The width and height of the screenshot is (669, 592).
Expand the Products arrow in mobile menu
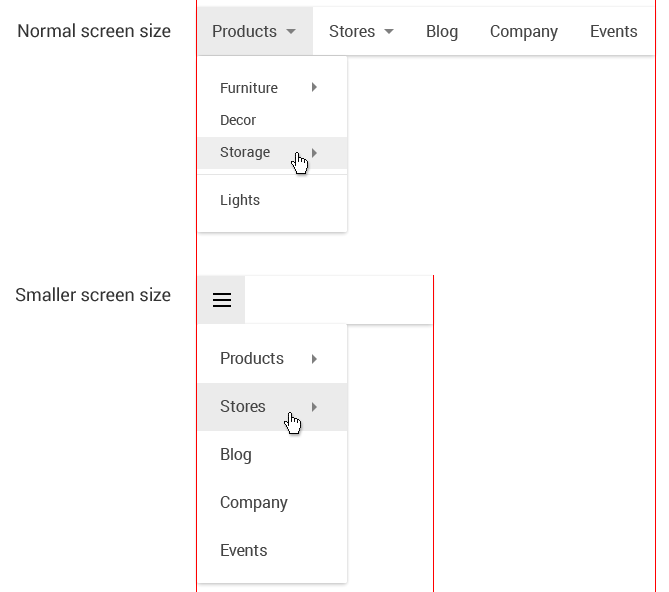tap(314, 359)
